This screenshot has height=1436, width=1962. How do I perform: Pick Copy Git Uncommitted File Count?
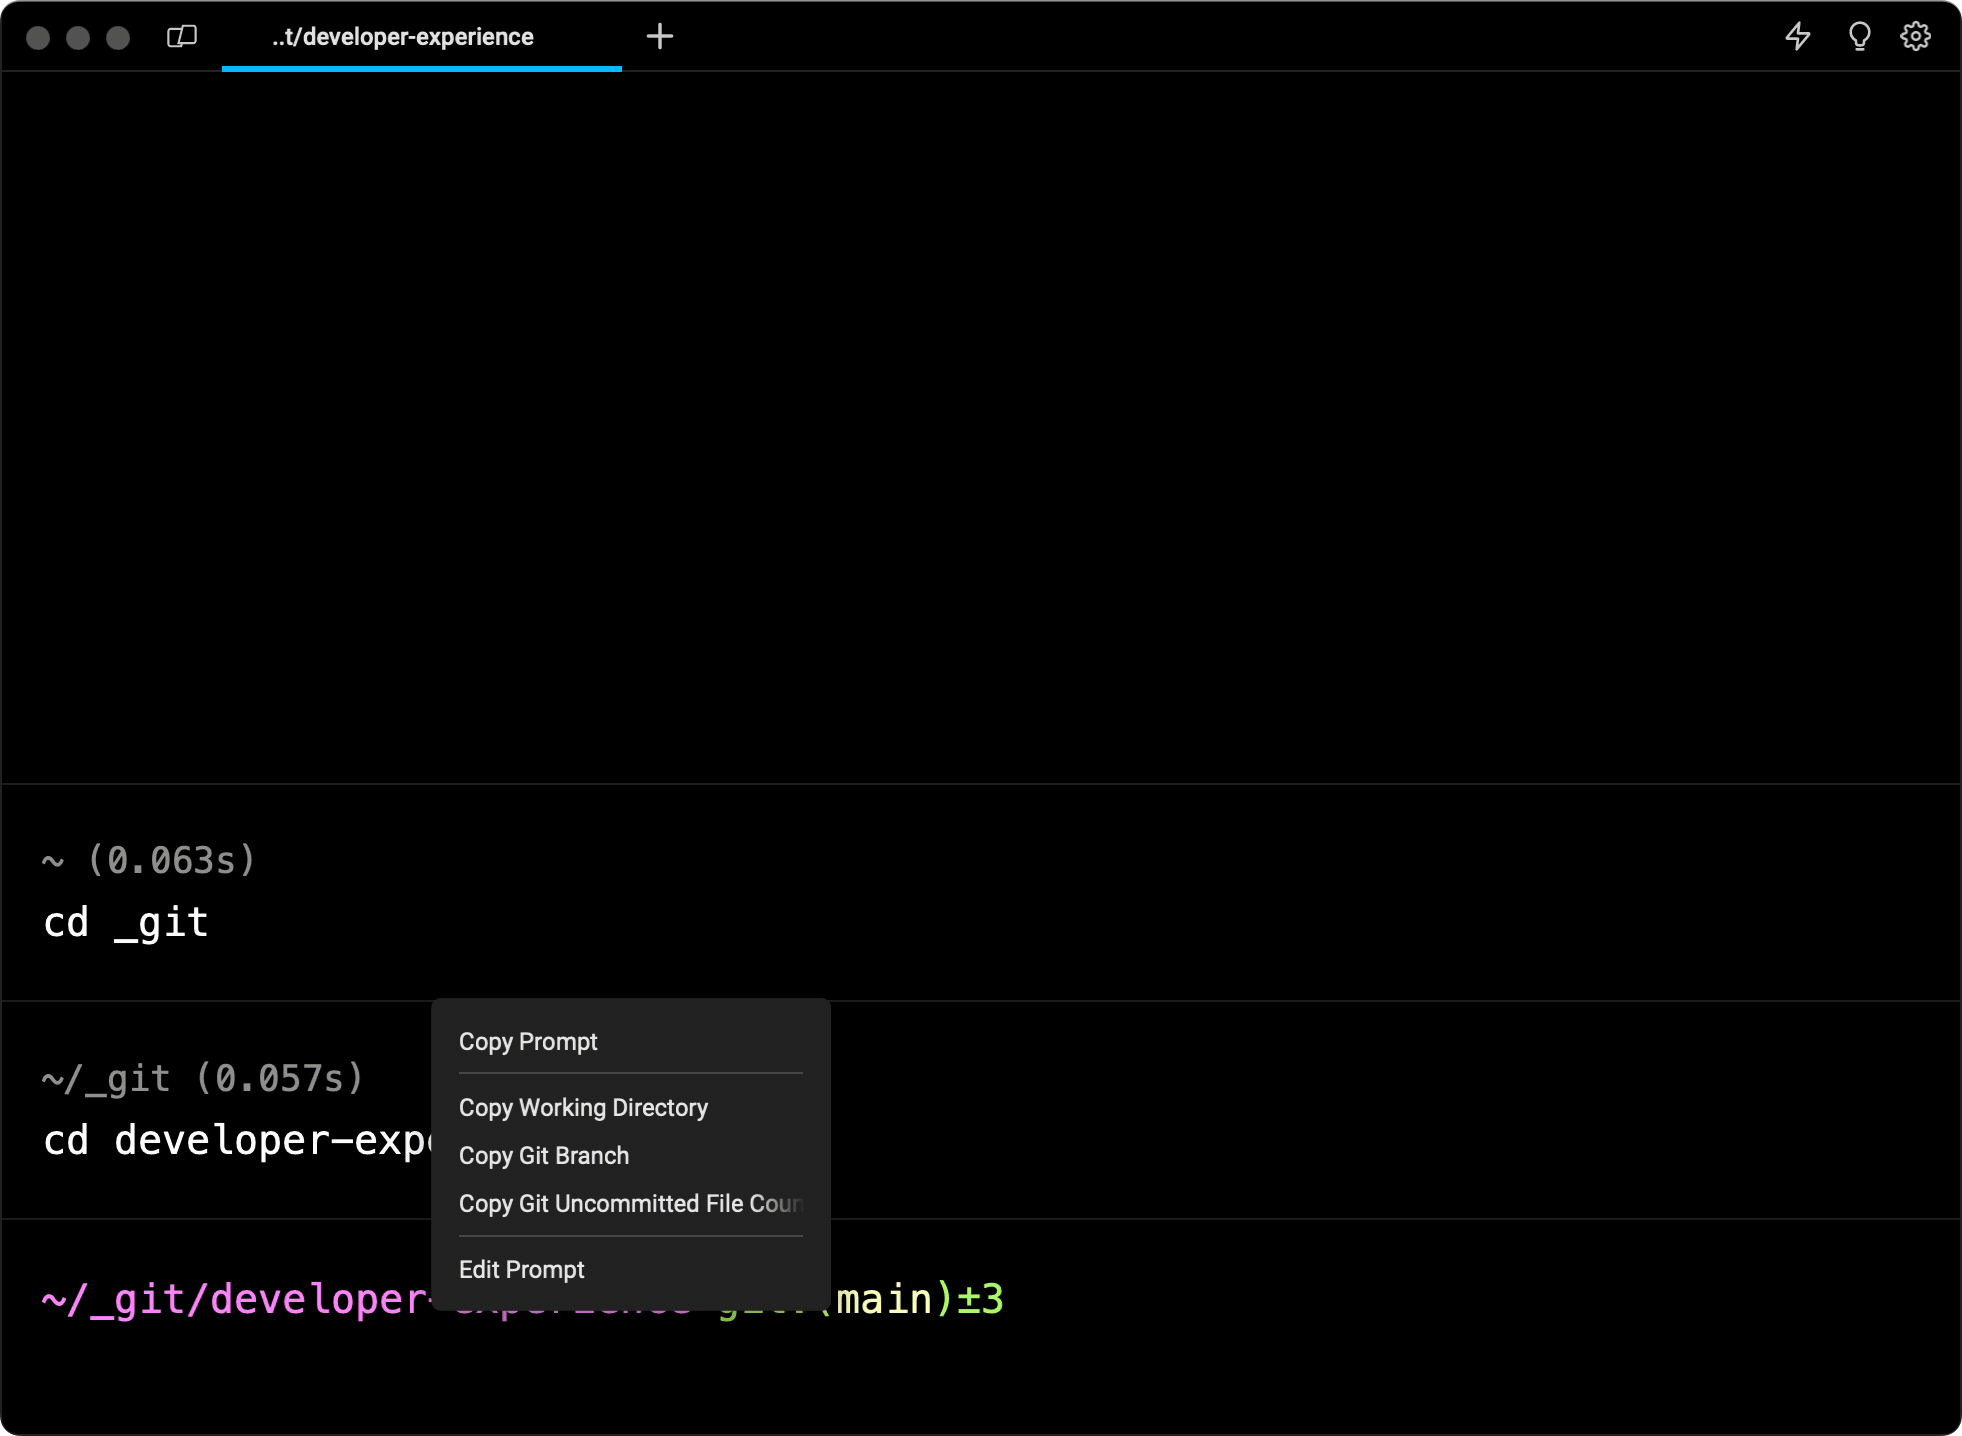[630, 1204]
